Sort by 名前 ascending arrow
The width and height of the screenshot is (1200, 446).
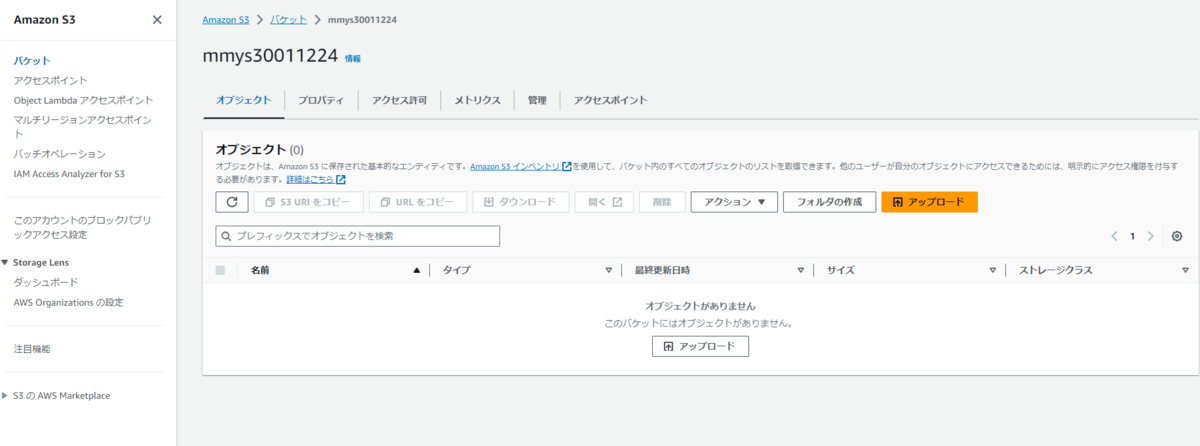(417, 271)
